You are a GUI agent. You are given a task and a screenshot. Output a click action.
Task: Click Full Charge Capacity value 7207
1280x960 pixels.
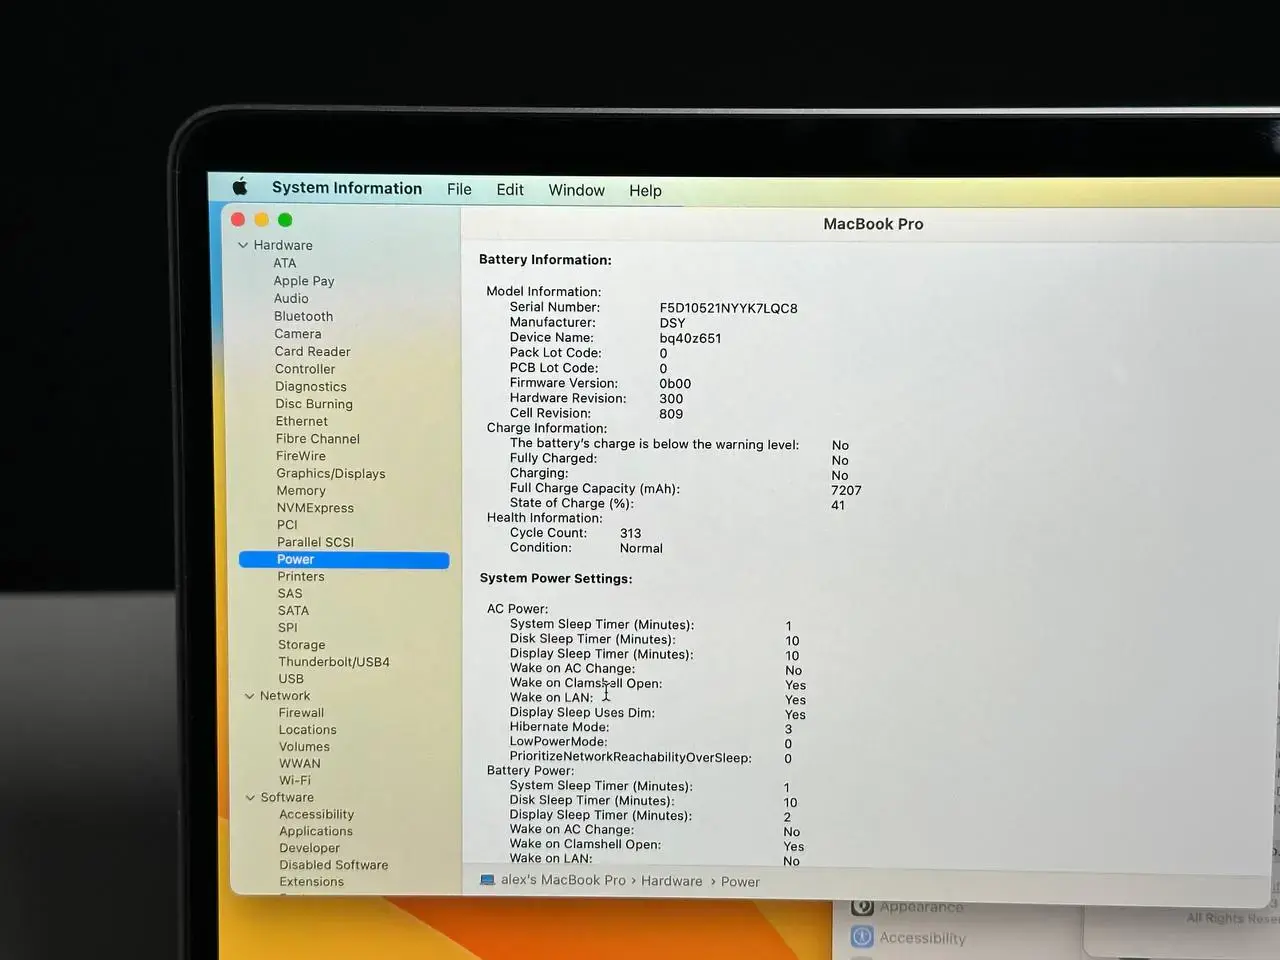(846, 490)
